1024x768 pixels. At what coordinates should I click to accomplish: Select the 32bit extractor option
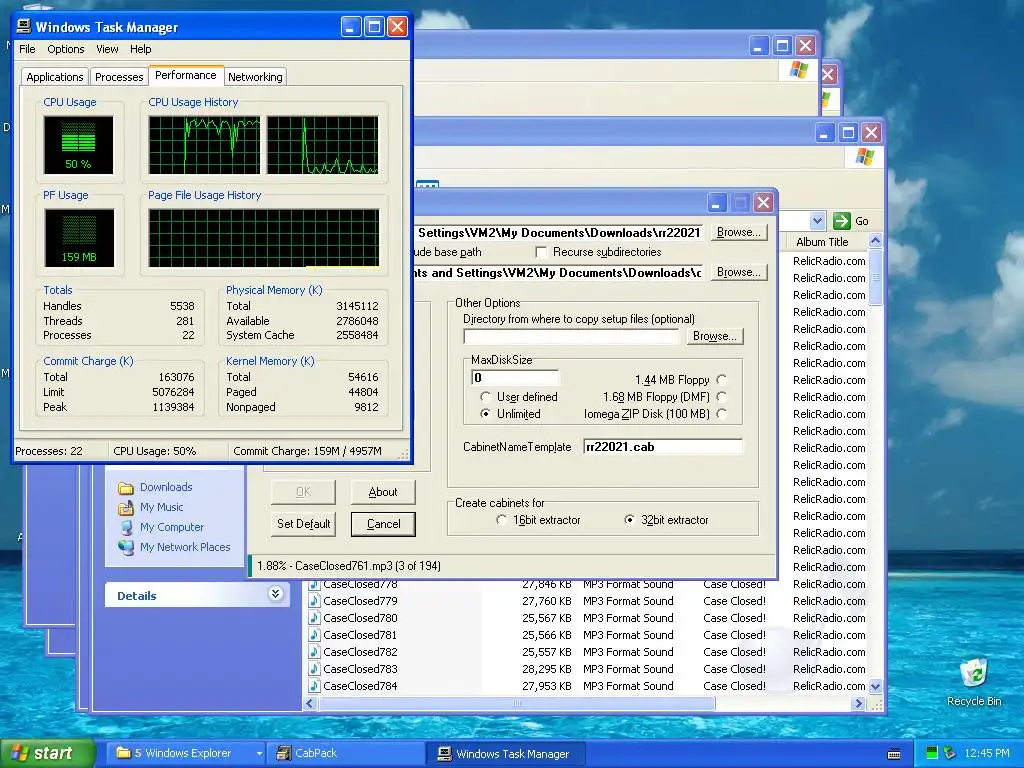629,520
